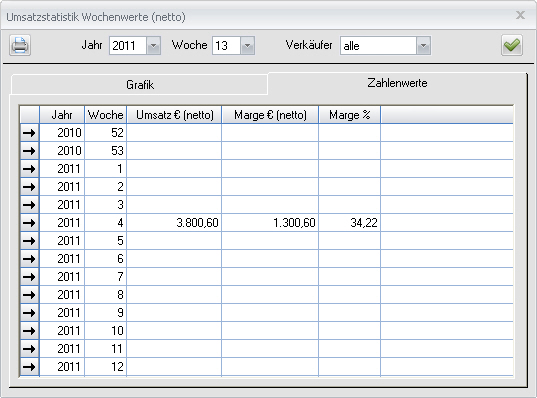The height and width of the screenshot is (398, 537).
Task: Select row arrow for 2011 week 5
Action: pos(29,241)
